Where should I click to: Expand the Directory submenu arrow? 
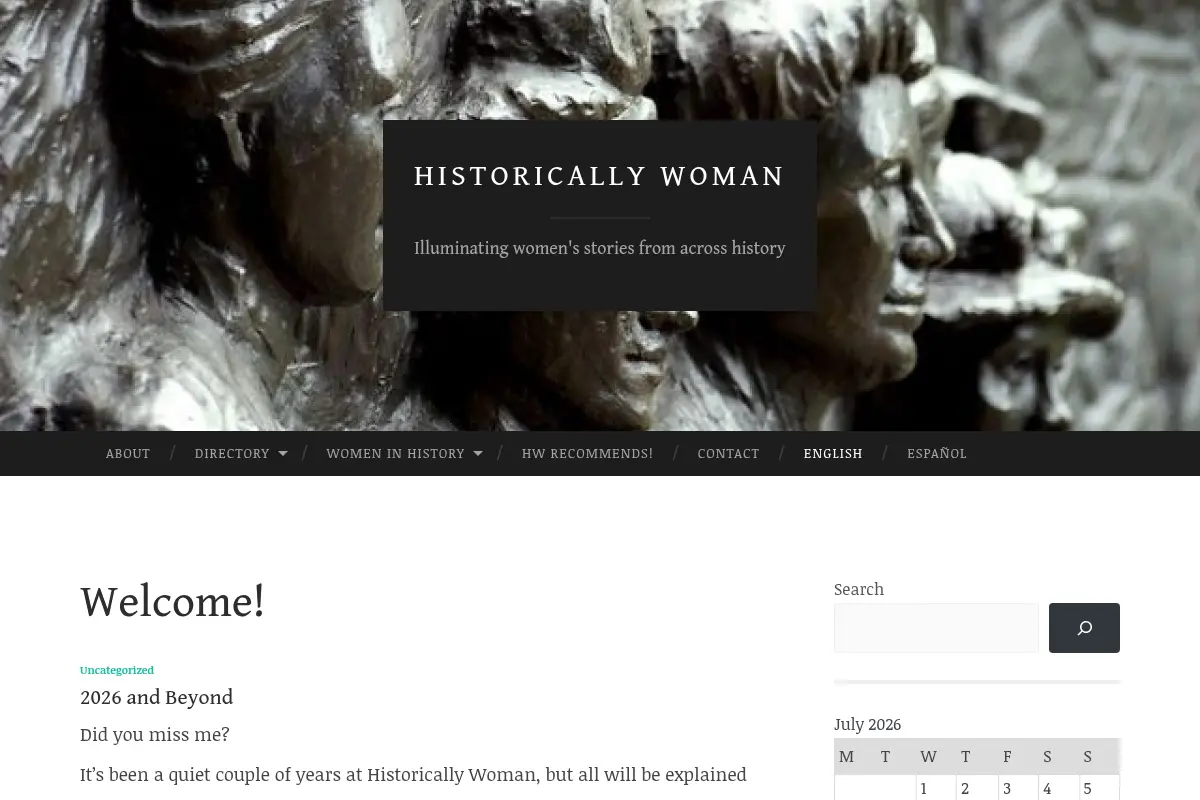click(283, 454)
